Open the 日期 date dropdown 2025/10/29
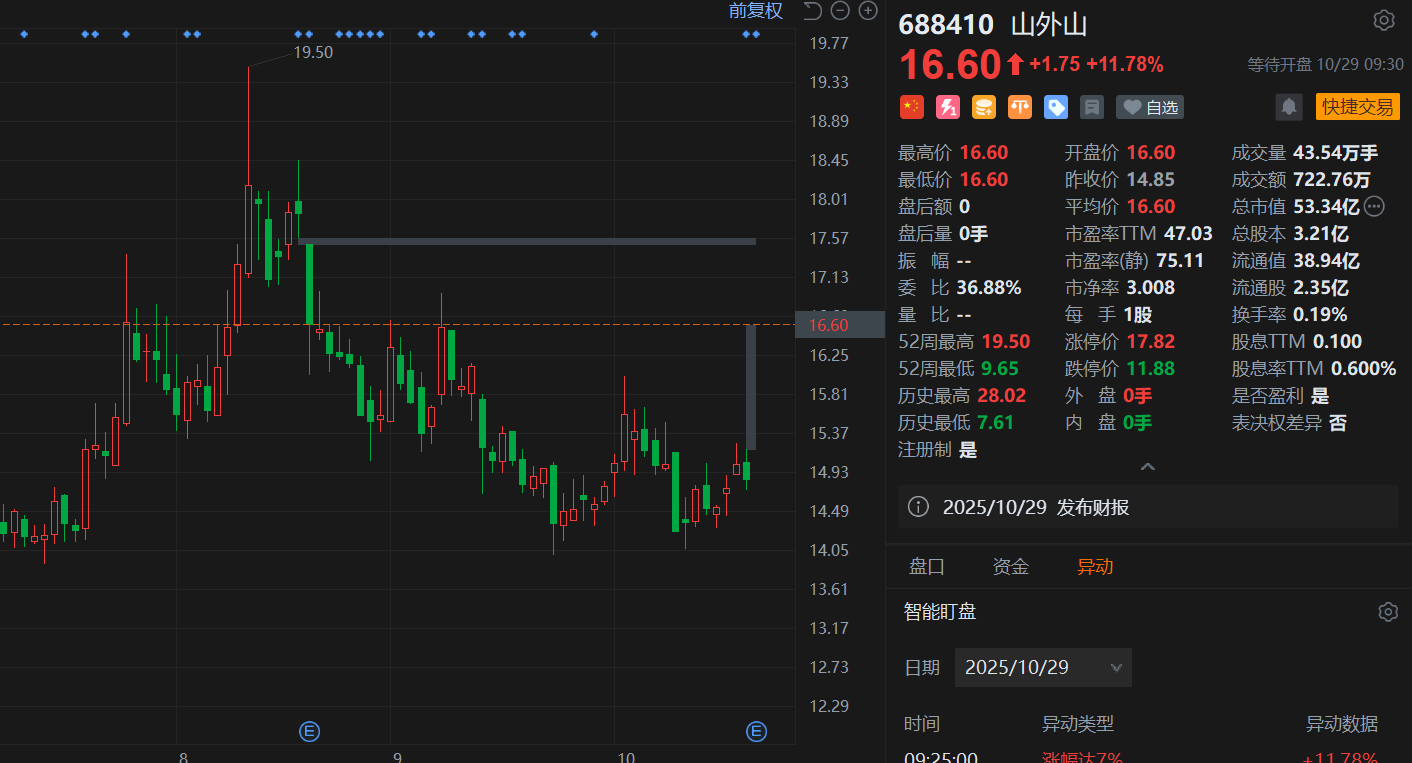This screenshot has width=1412, height=763. click(1043, 667)
